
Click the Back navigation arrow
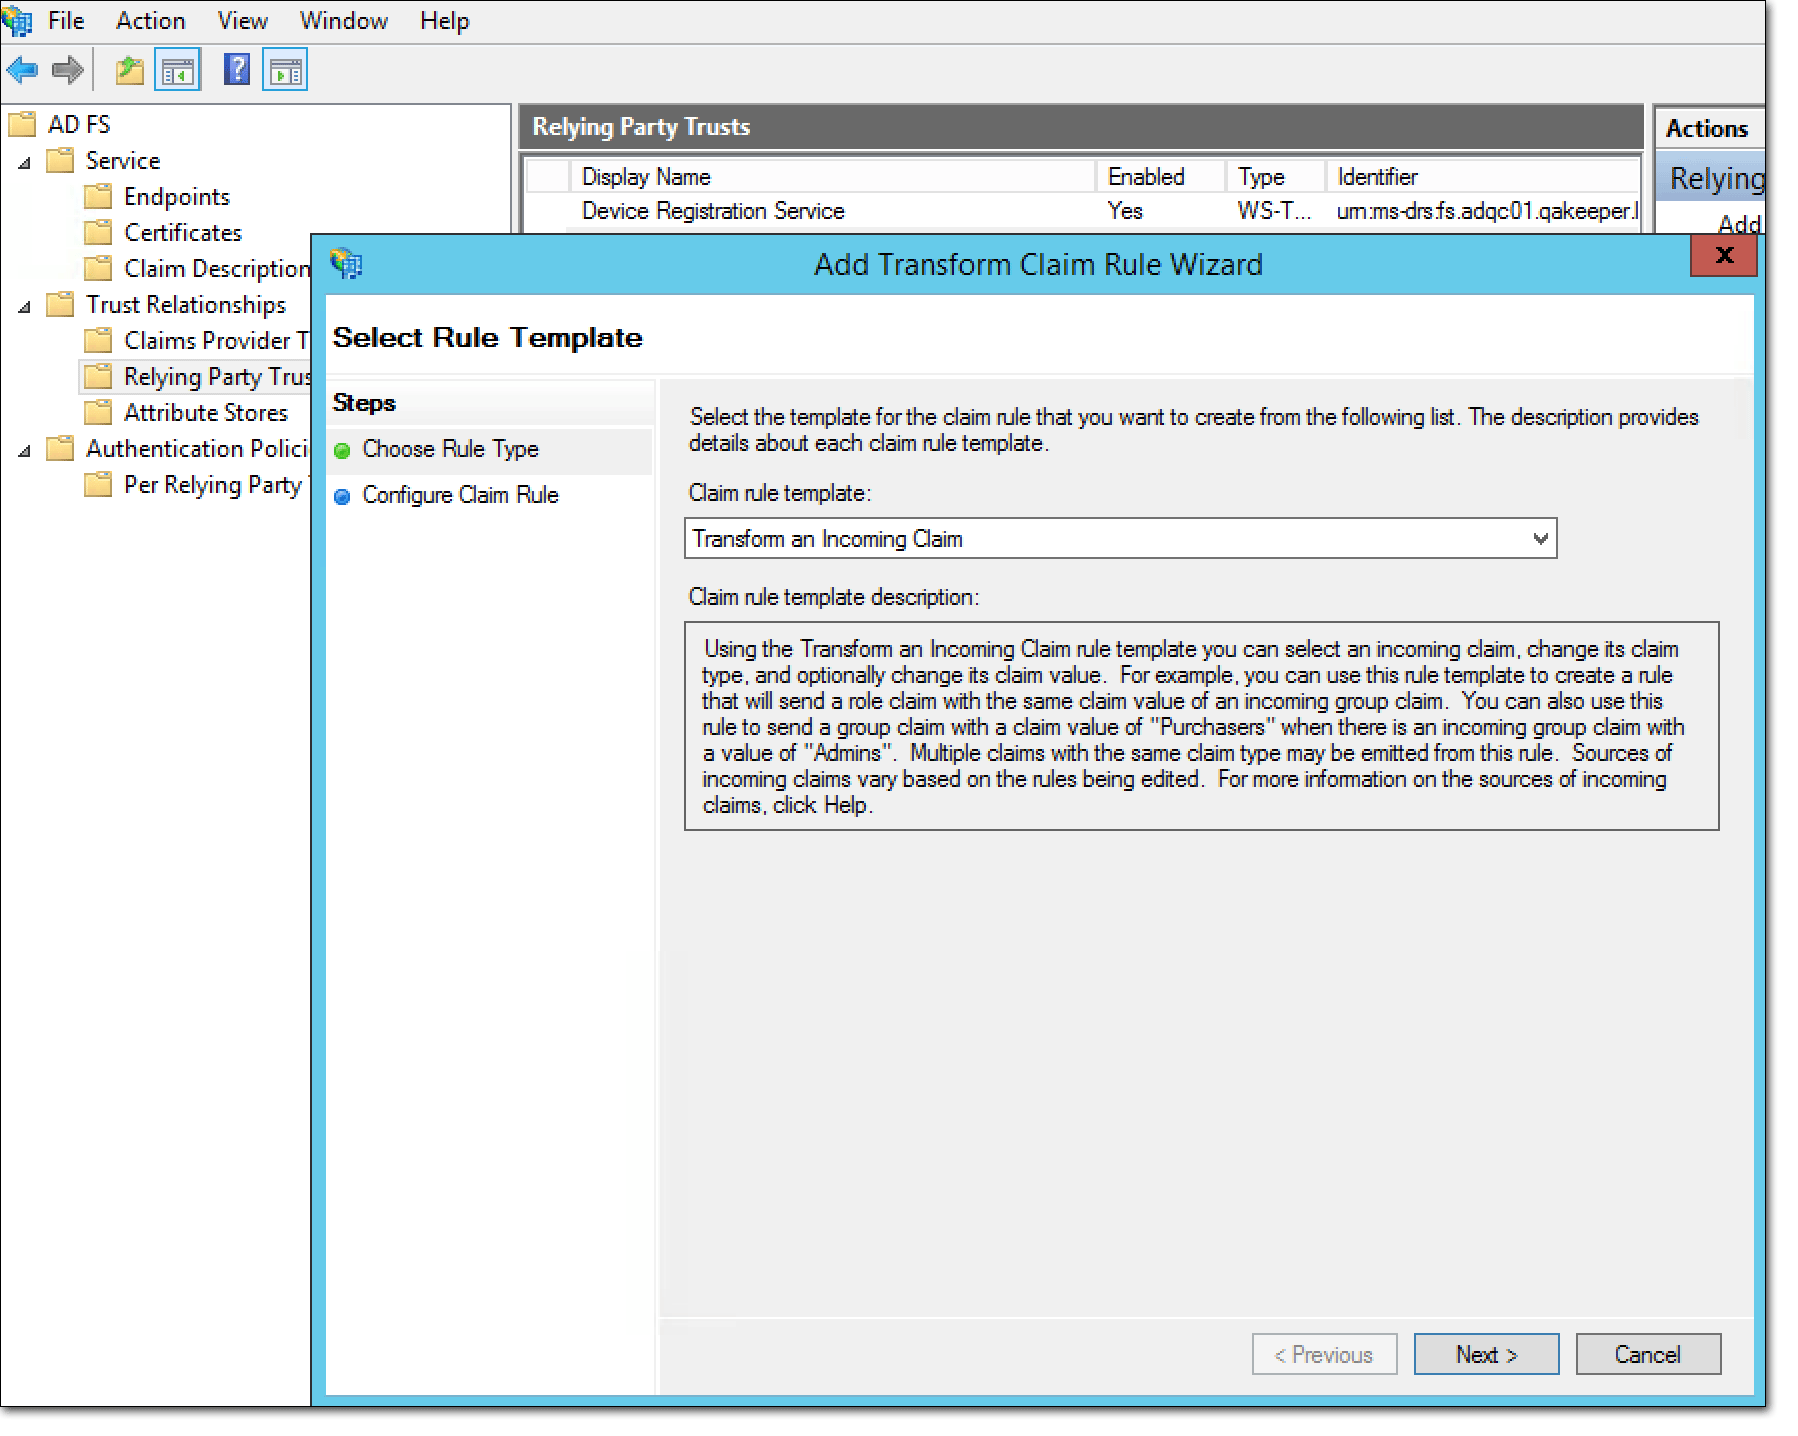pyautogui.click(x=22, y=69)
